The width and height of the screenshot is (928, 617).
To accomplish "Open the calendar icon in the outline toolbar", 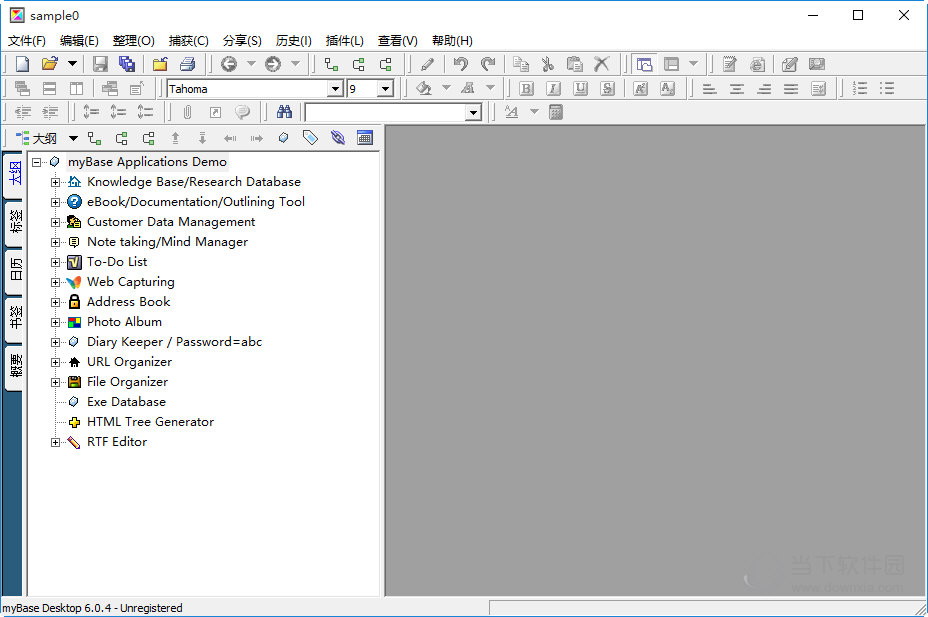I will 365,138.
